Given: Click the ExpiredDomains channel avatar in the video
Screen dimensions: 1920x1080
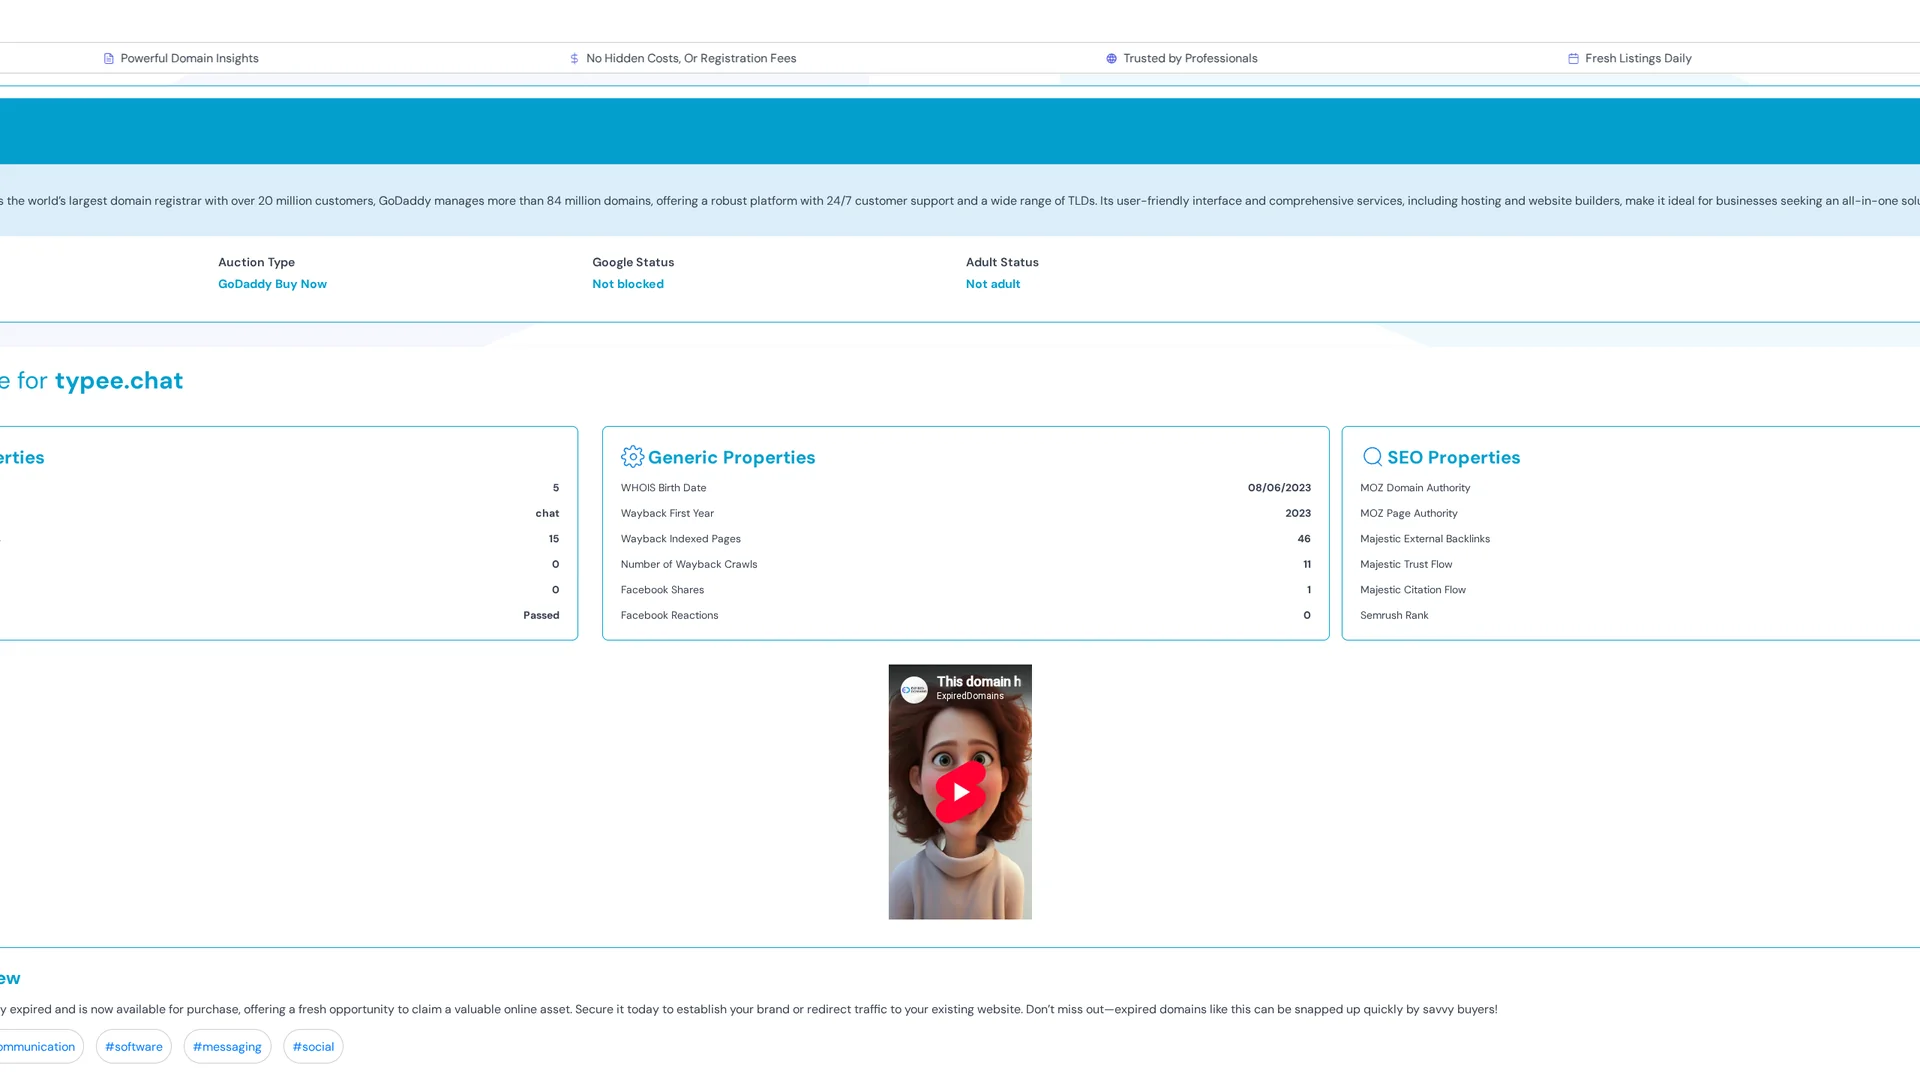Looking at the screenshot, I should click(914, 690).
